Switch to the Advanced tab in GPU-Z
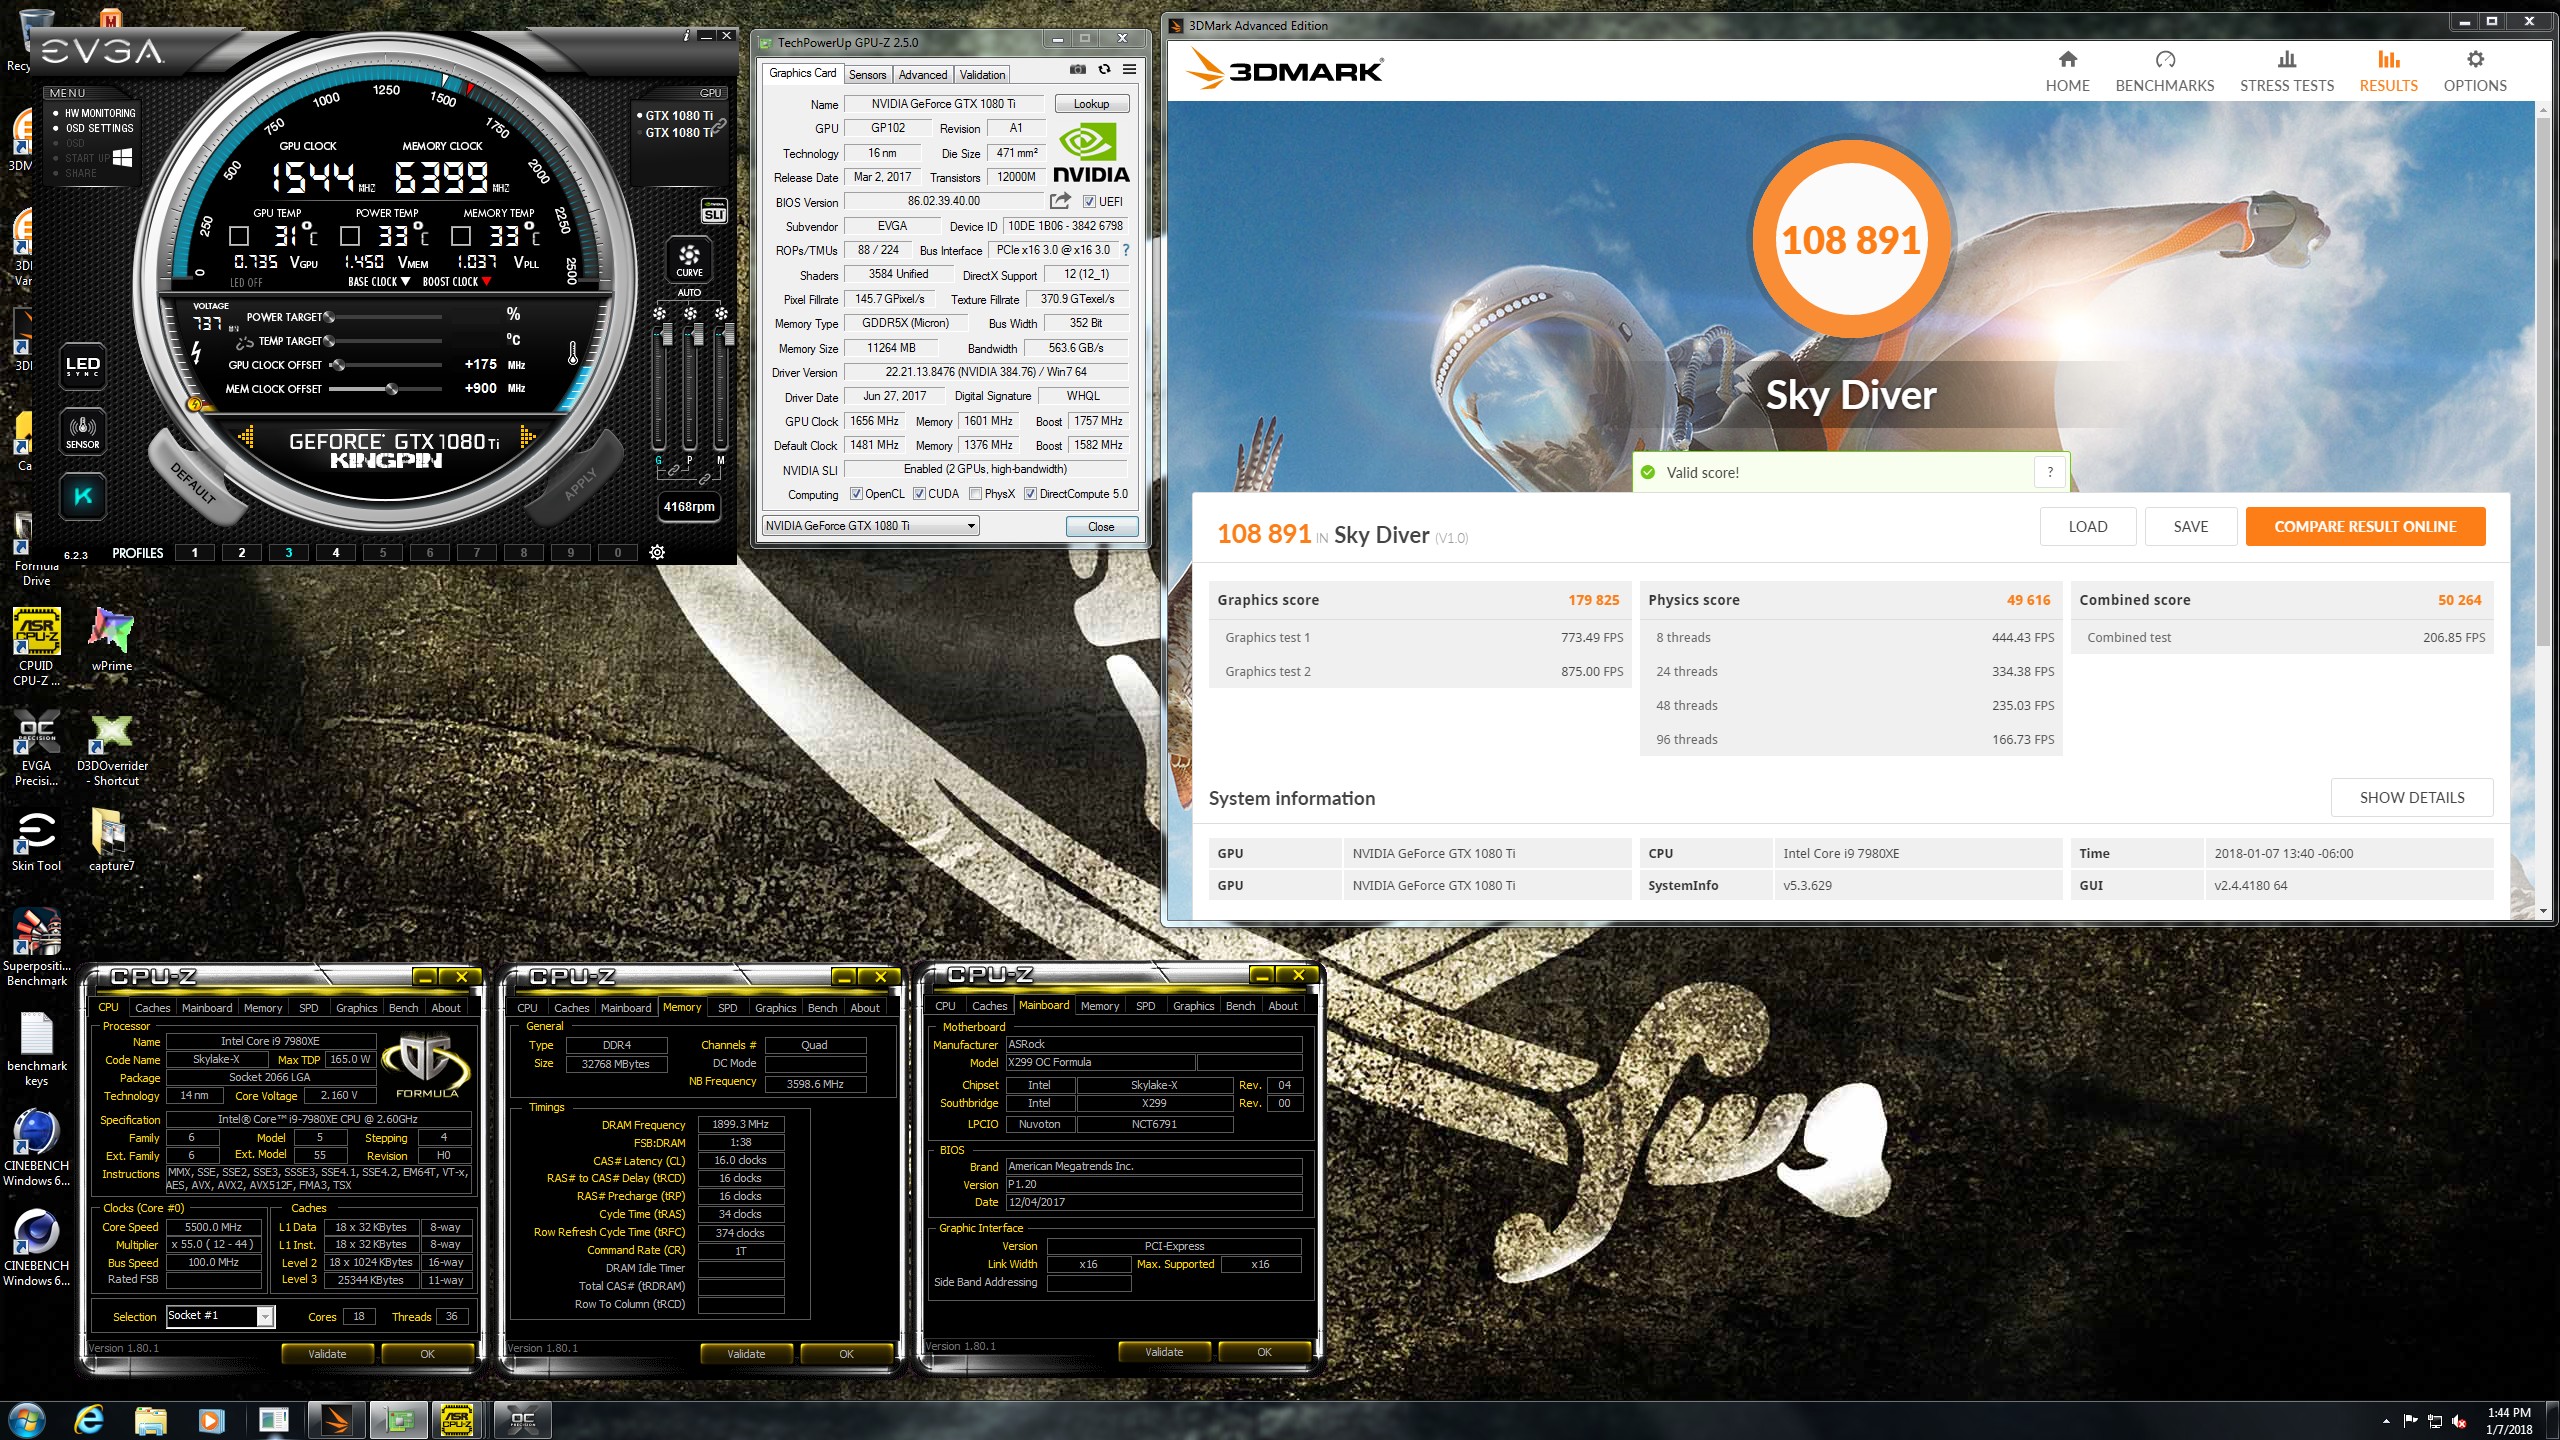Image resolution: width=2560 pixels, height=1440 pixels. click(922, 75)
